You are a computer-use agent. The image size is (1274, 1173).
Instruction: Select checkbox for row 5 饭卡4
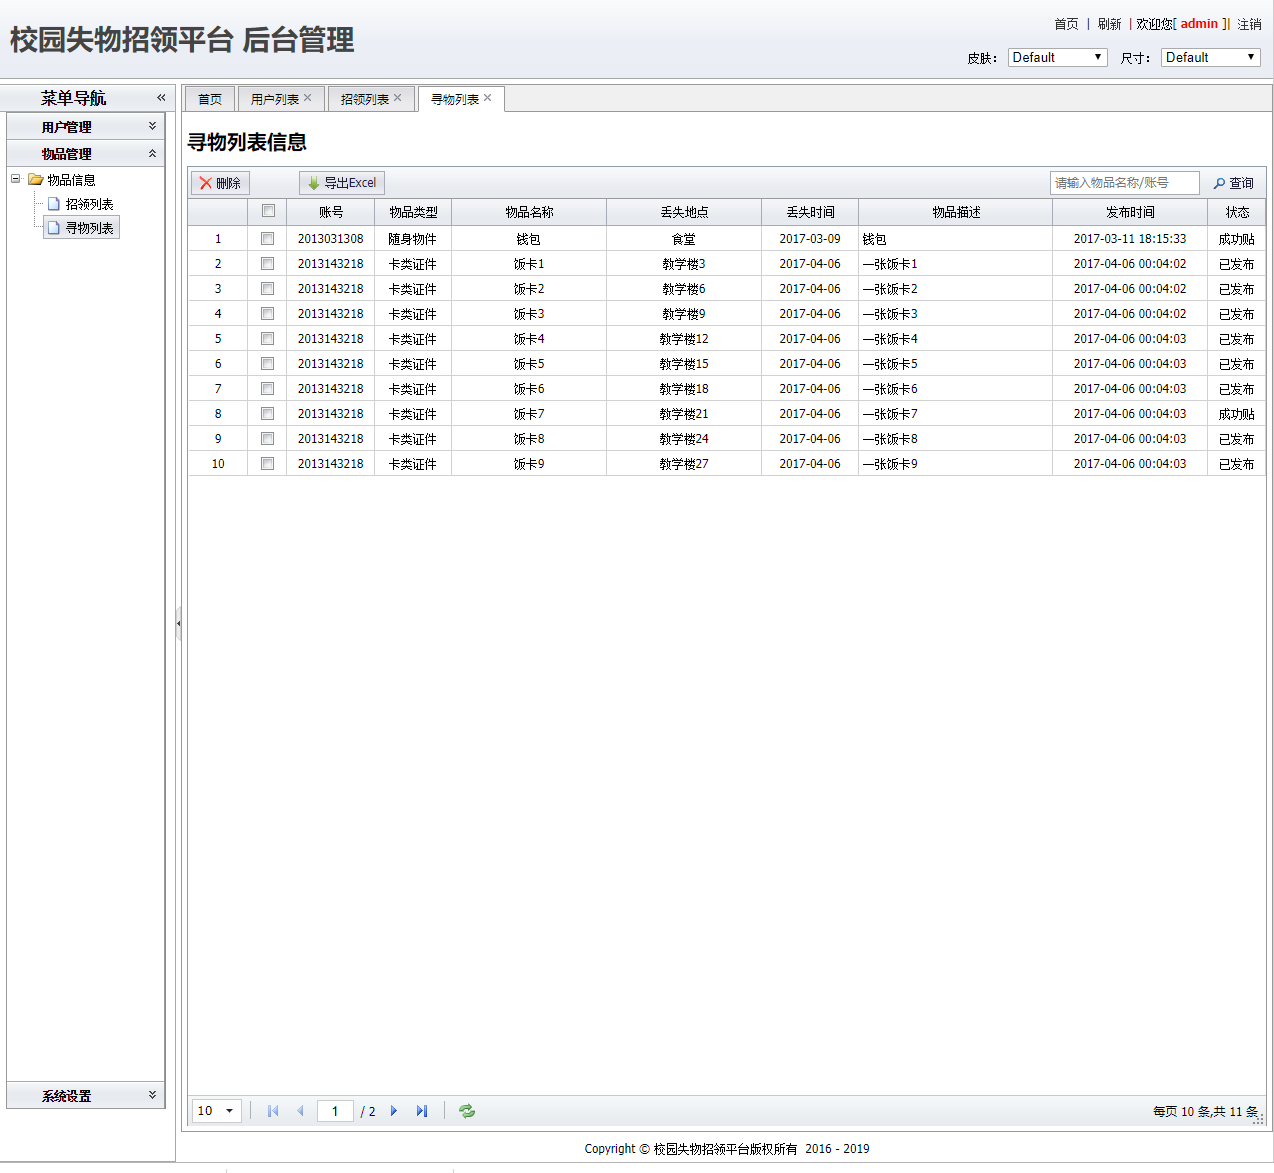coord(267,339)
